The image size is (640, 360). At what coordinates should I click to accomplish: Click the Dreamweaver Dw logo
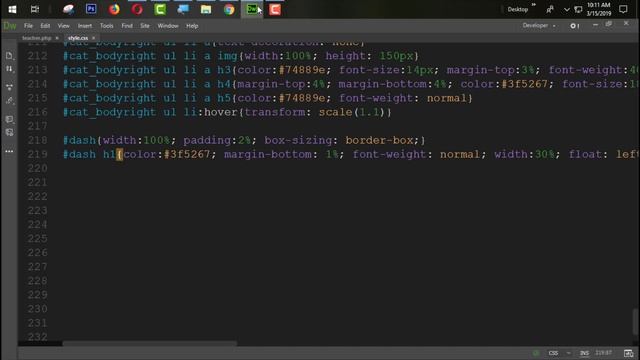(10, 26)
